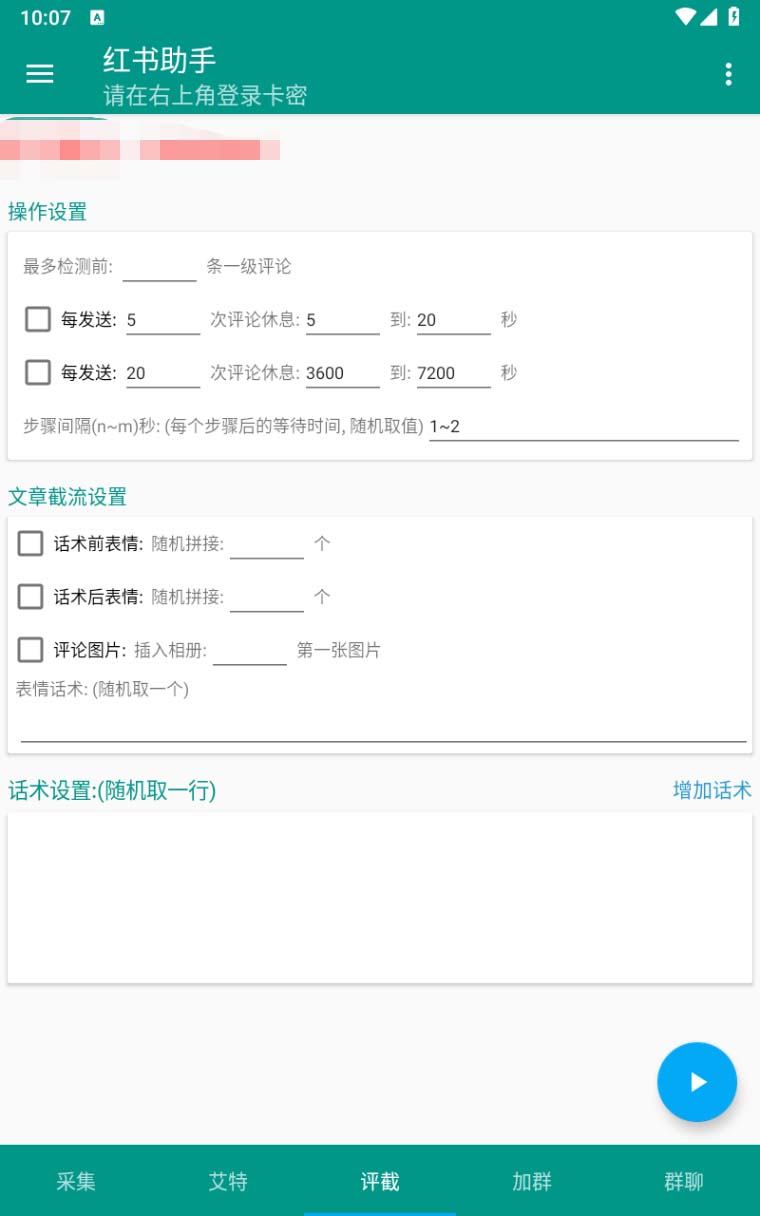Open the 加群 tab

pyautogui.click(x=531, y=1182)
